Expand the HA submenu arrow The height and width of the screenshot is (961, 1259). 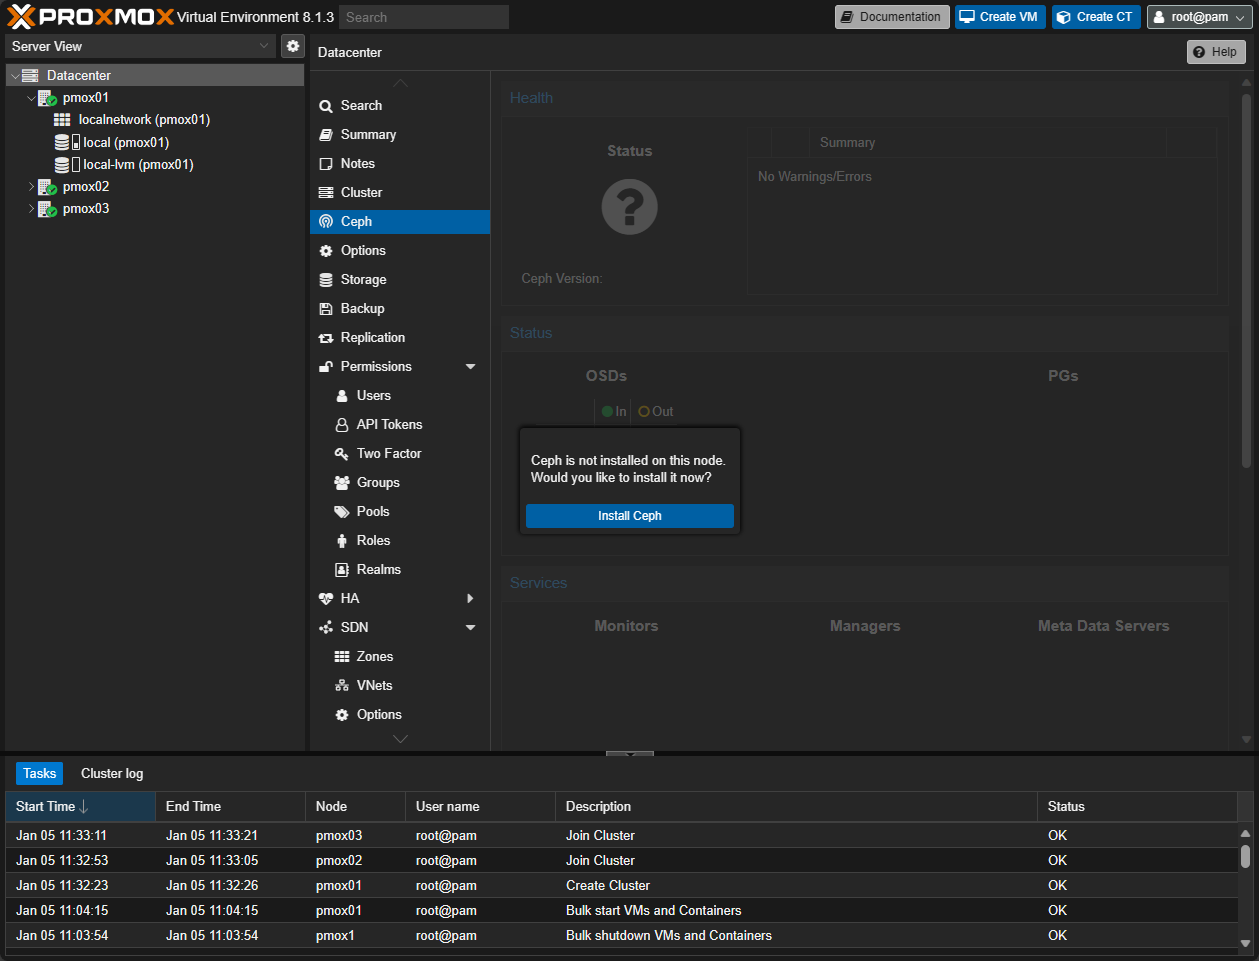point(470,599)
